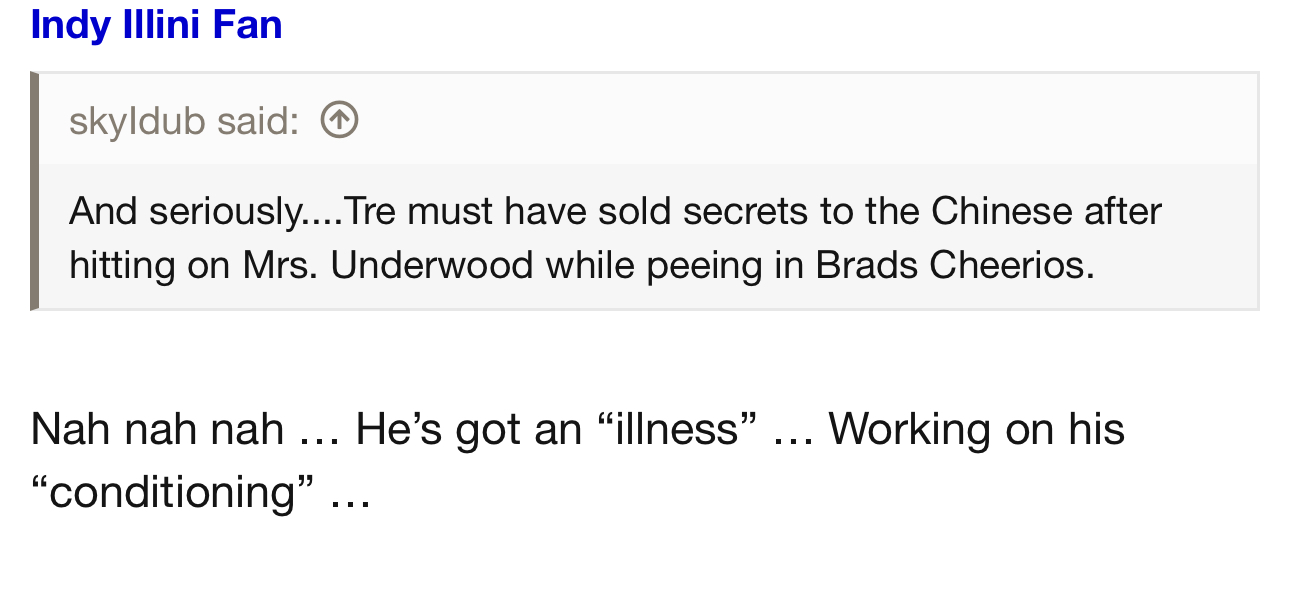Click the word 'Brads' in the quote
1290x596 pixels.
[868, 264]
